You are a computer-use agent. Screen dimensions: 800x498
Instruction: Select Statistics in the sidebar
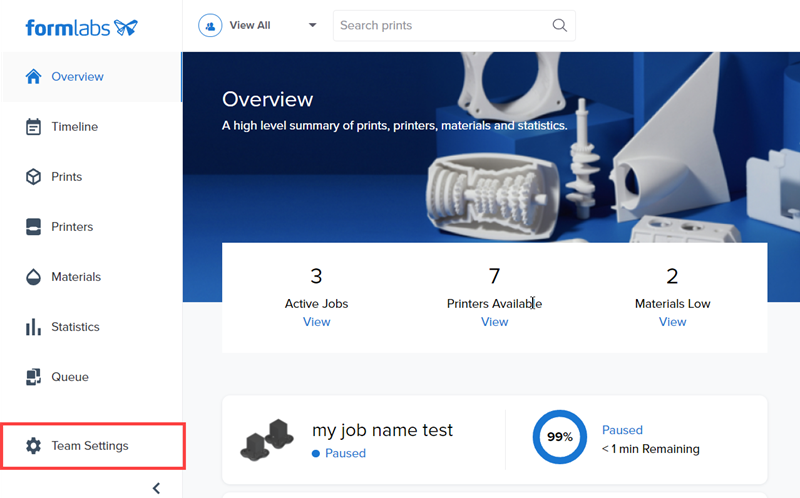click(91, 327)
